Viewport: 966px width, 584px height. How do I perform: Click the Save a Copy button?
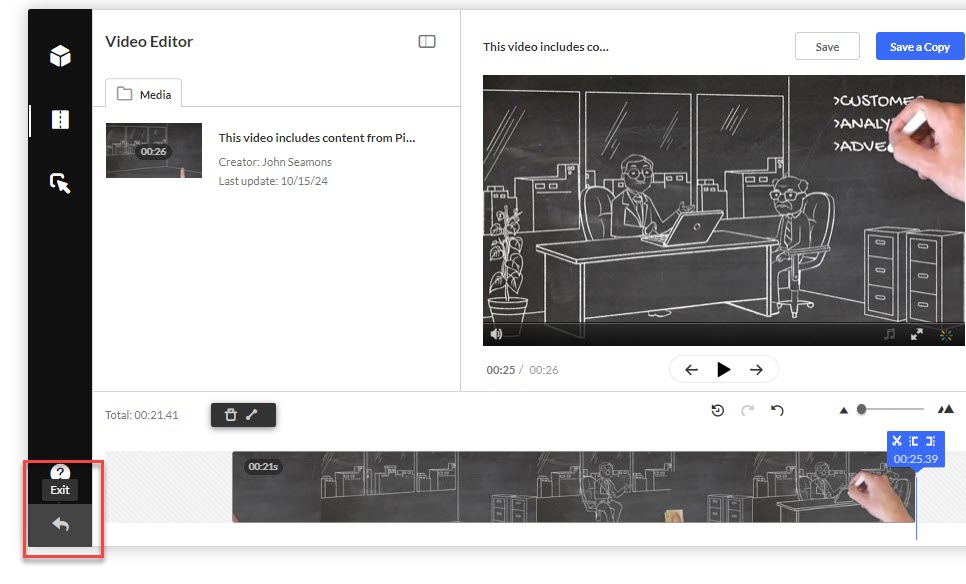(919, 47)
